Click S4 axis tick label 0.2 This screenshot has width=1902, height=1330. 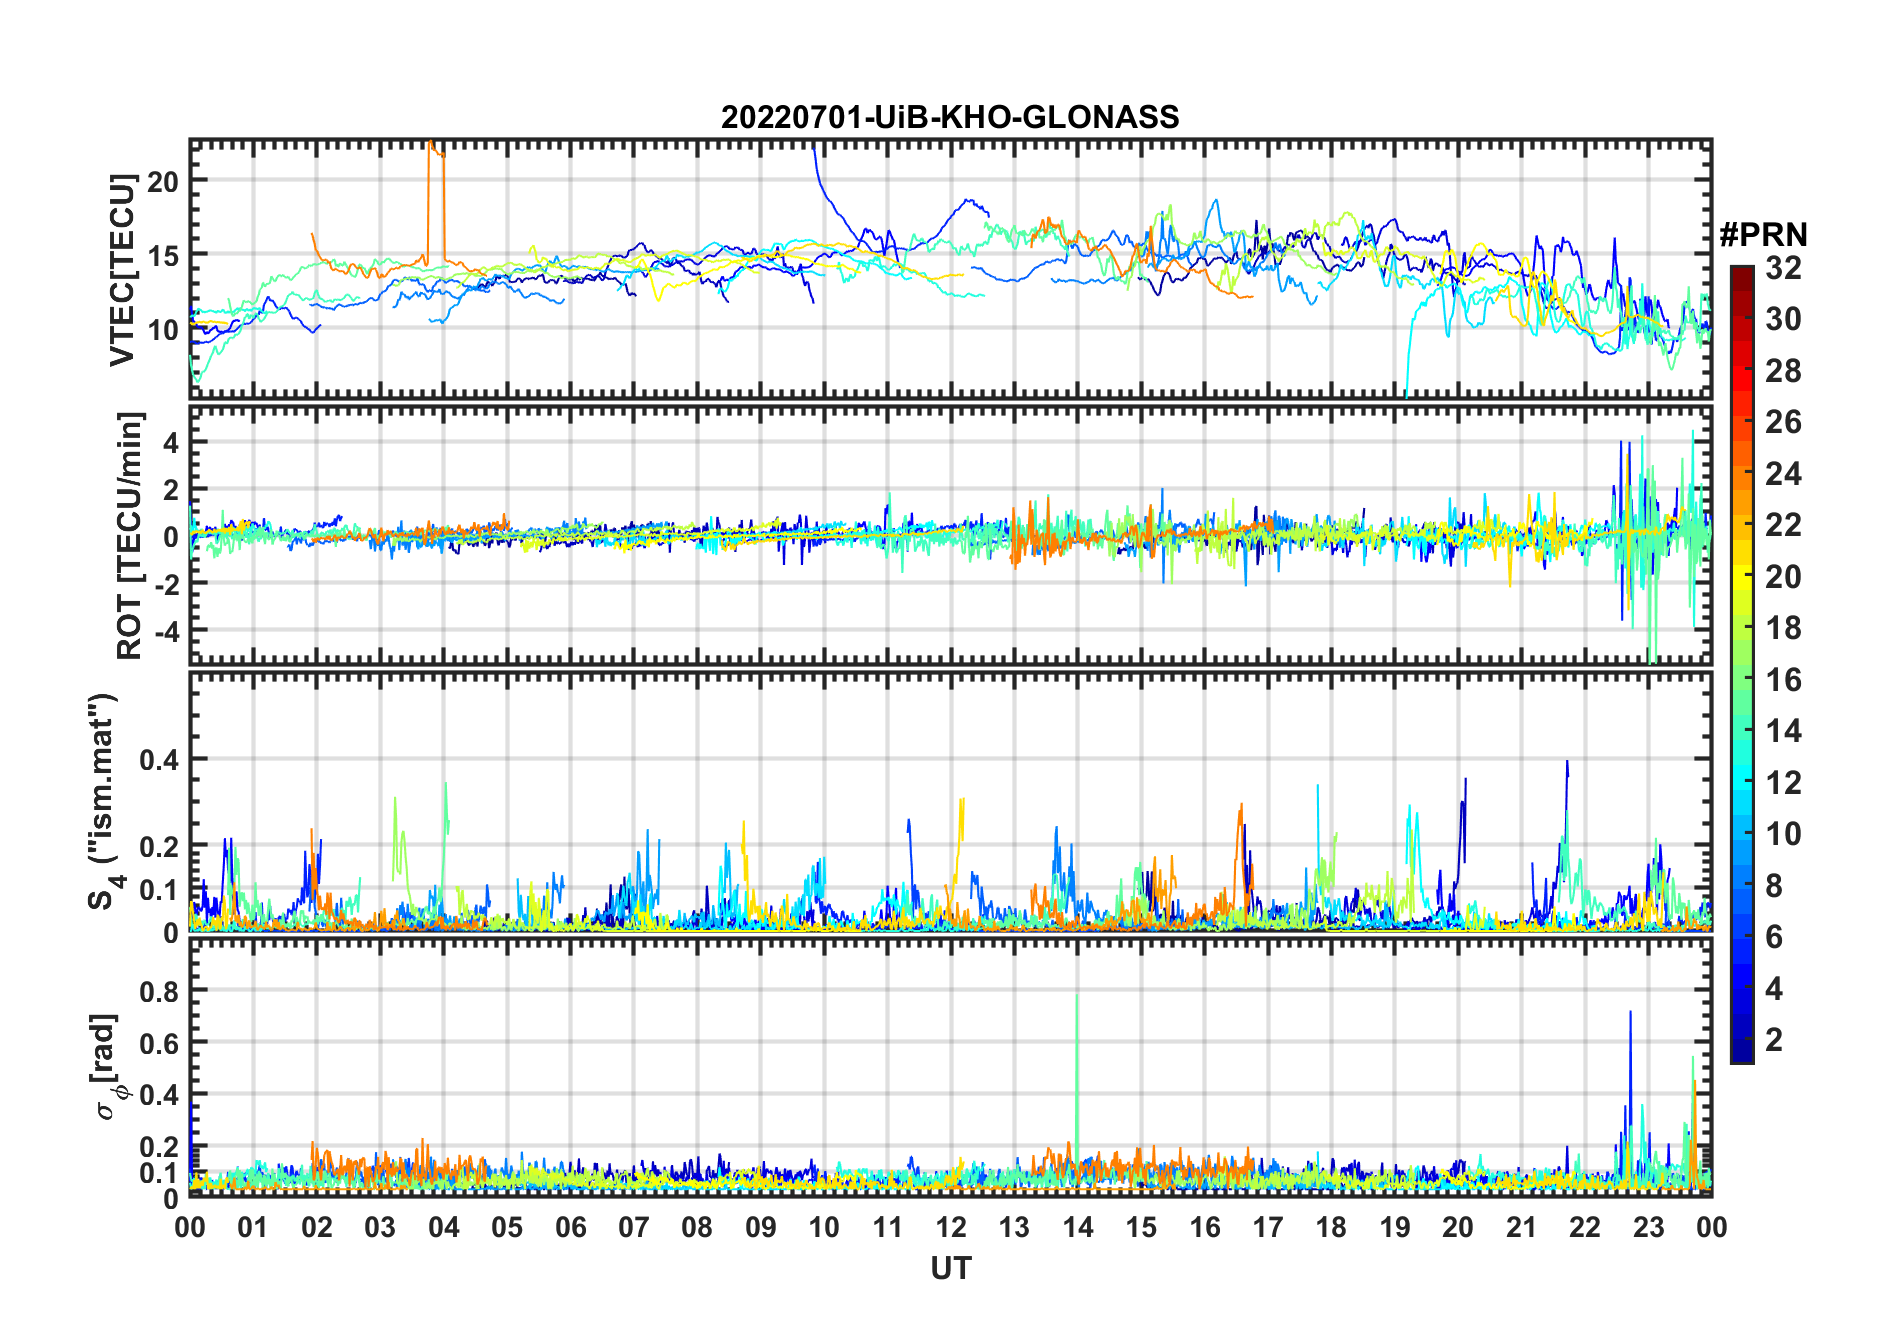point(159,847)
